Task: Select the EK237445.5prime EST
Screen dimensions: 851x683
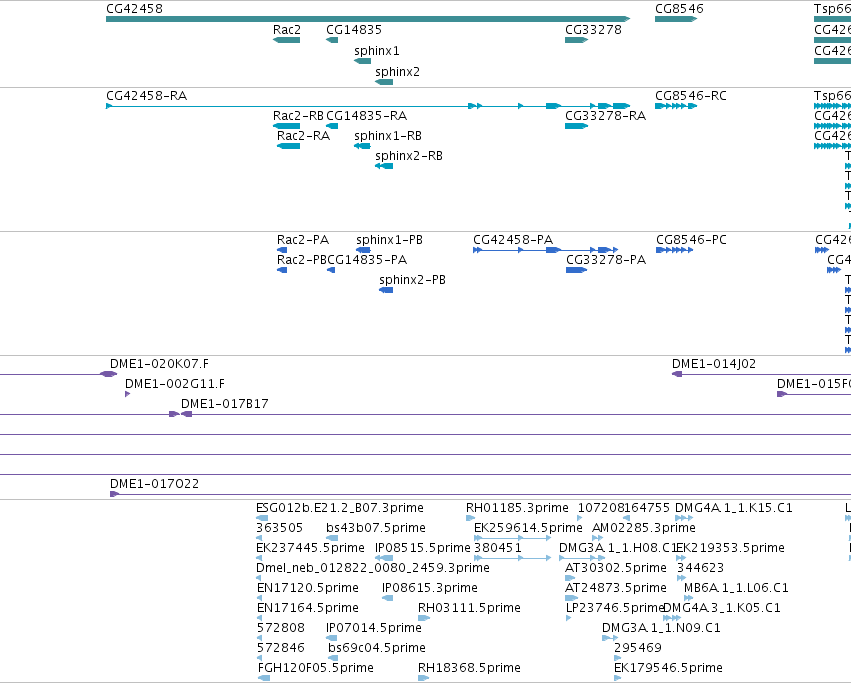Action: point(259,558)
